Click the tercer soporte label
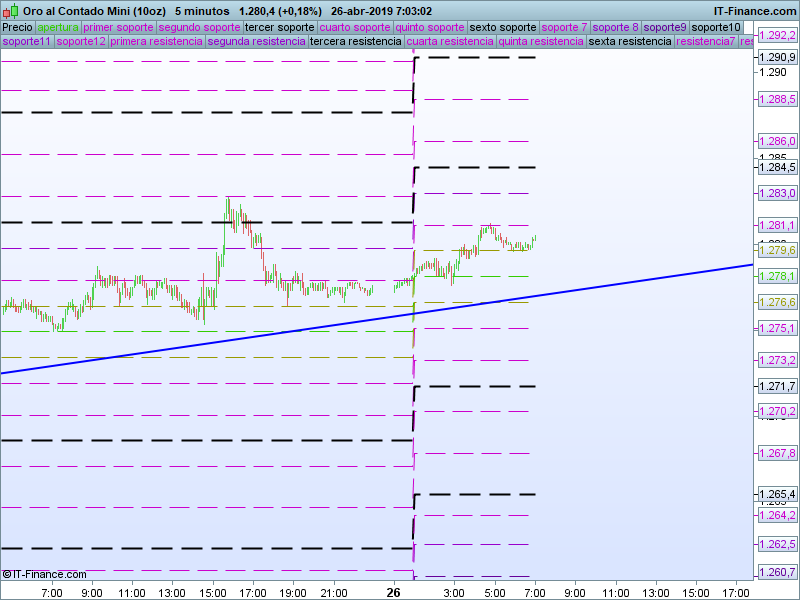The height and width of the screenshot is (600, 800). coord(280,28)
